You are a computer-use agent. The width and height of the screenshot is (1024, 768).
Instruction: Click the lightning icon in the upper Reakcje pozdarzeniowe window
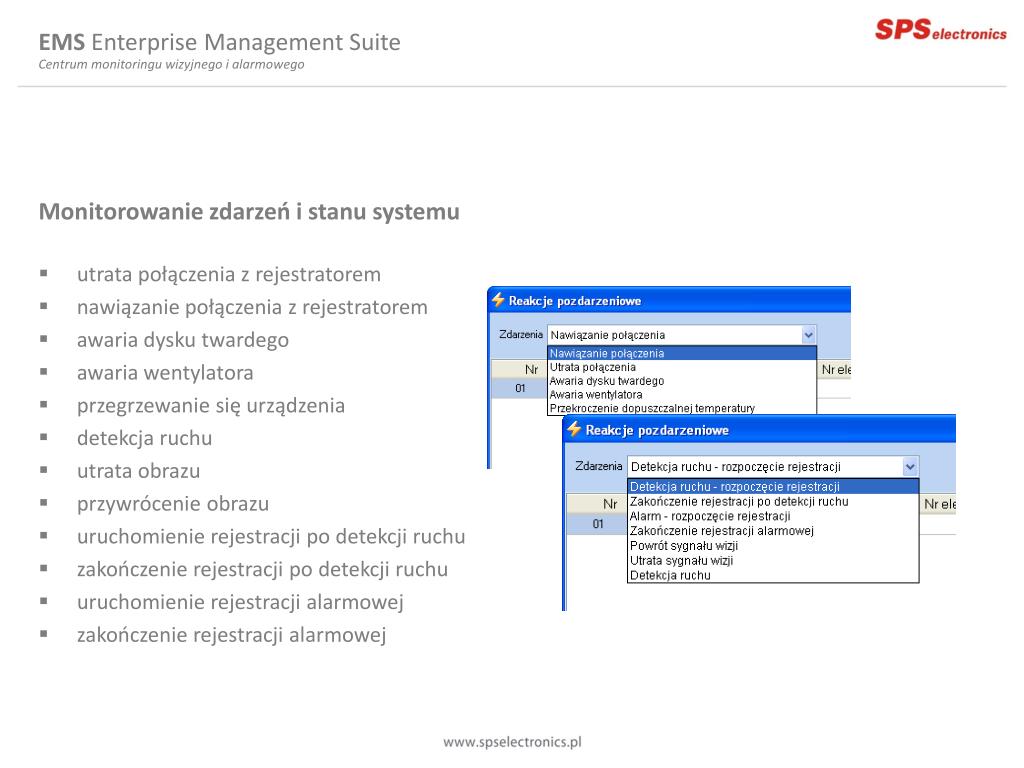tap(498, 300)
